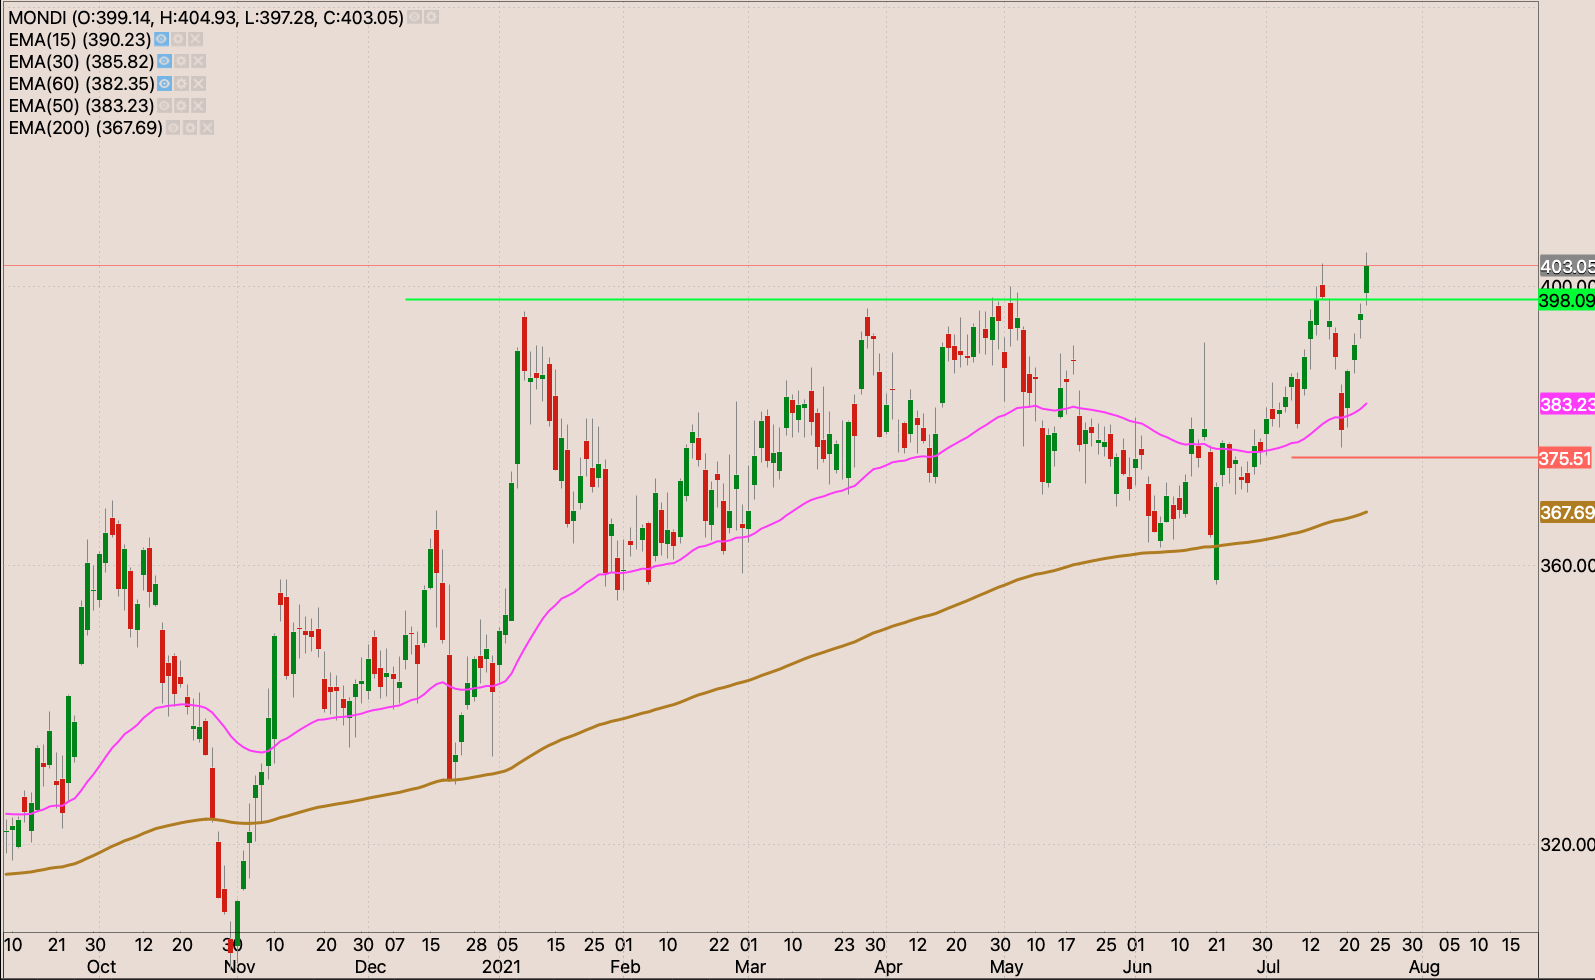Open MONDI price series settings gear
The width and height of the screenshot is (1595, 980).
coord(431,17)
